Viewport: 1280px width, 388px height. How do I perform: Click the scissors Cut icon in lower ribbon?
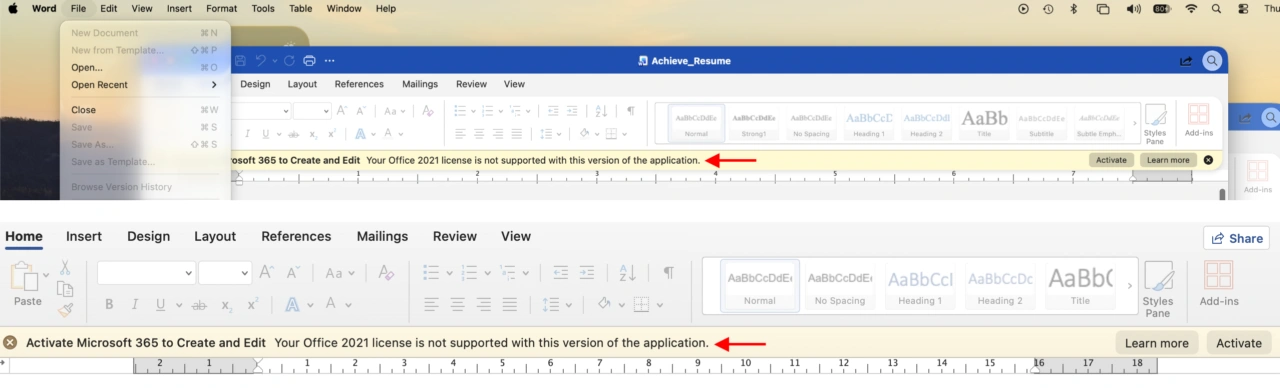coord(65,268)
